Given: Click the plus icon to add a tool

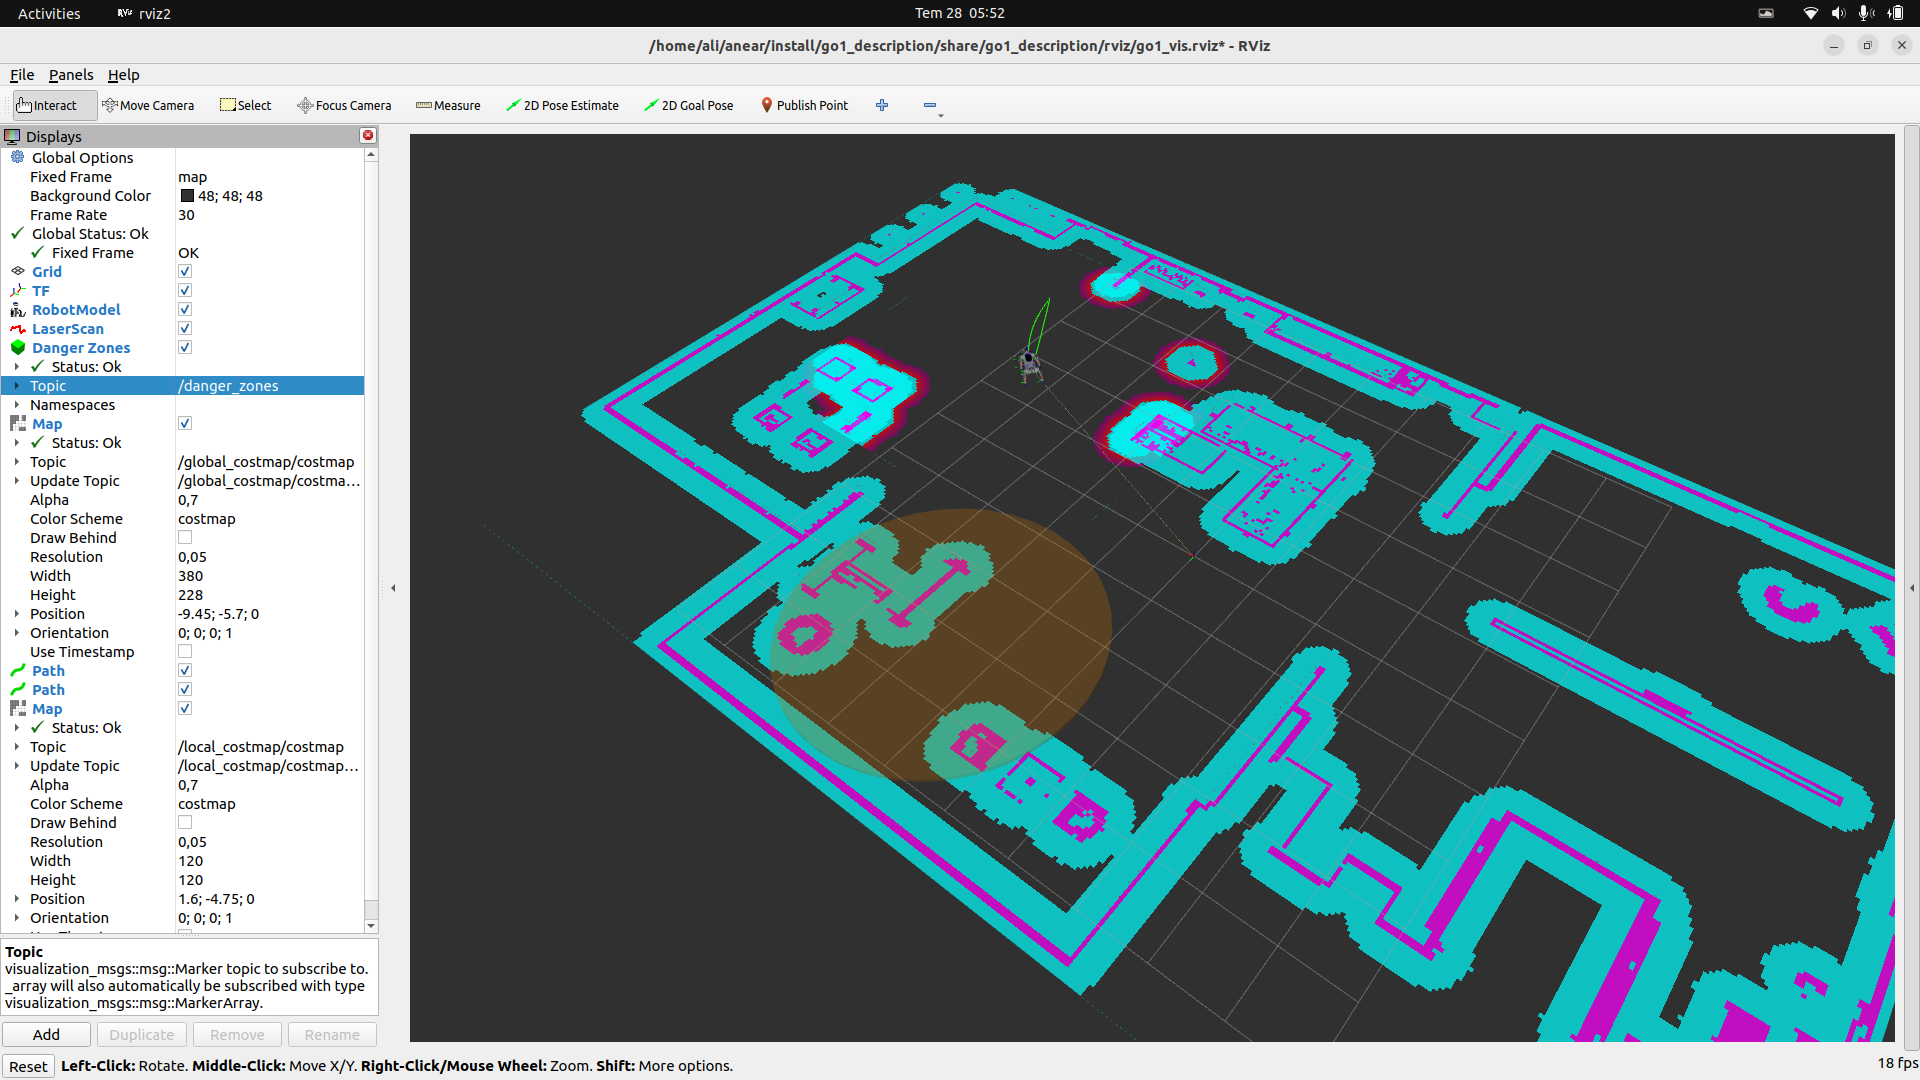Looking at the screenshot, I should coord(882,105).
